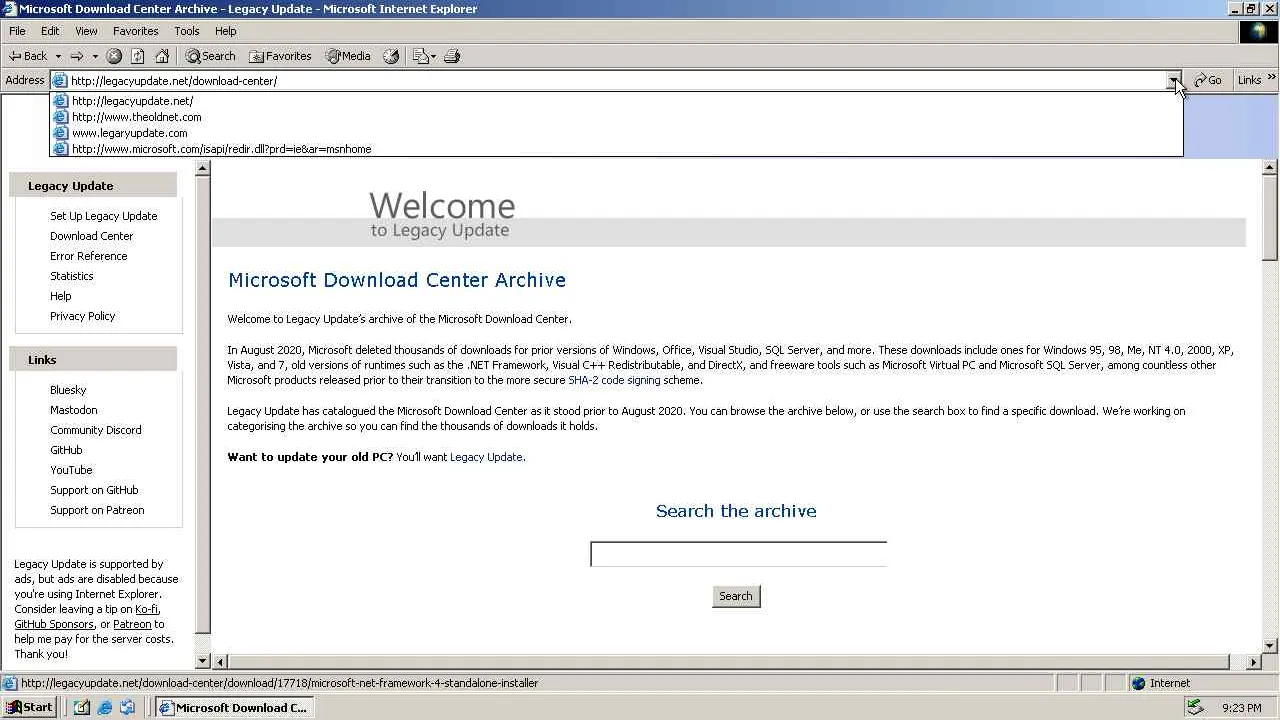Click the main page vertical scrollbar down arrow
1280x720 pixels.
pyautogui.click(x=1271, y=646)
